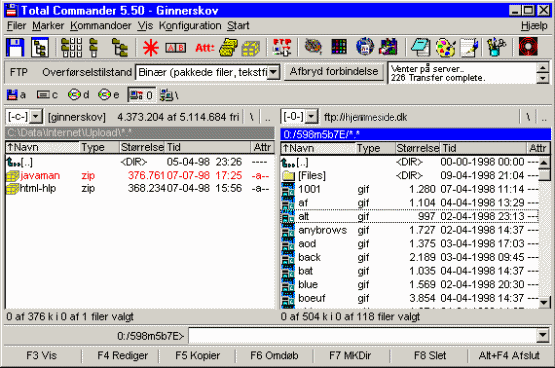Switch to CD drive d
Screen dimensions: 555x368
(78, 95)
